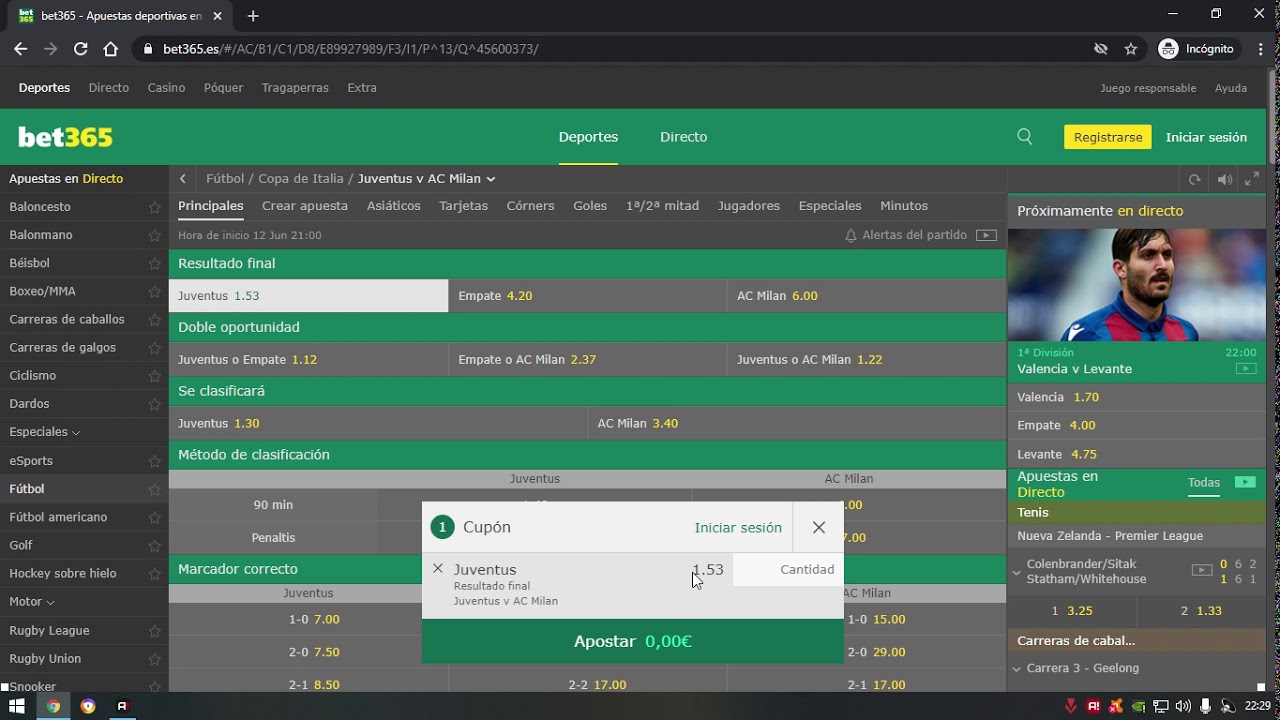Expand the Especiales sidebar category
The height and width of the screenshot is (720, 1280).
pyautogui.click(x=45, y=432)
